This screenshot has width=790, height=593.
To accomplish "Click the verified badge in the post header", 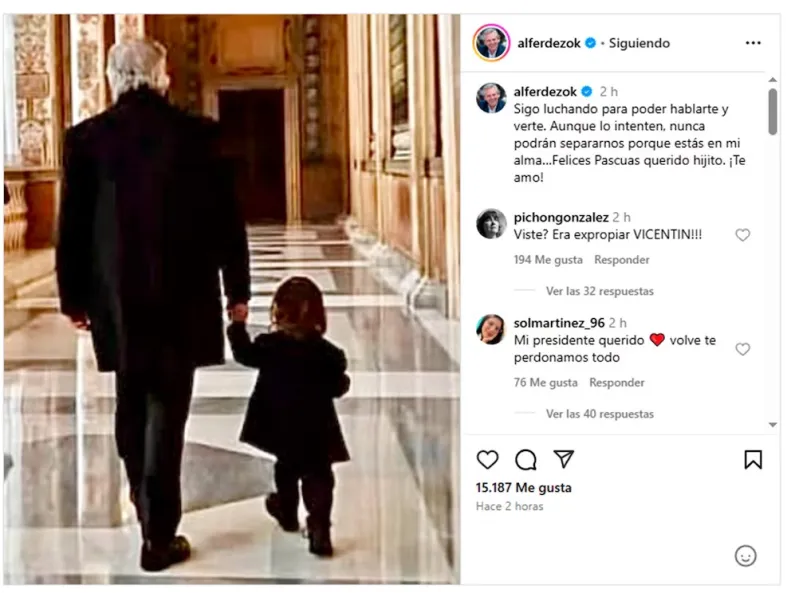I will [x=590, y=43].
